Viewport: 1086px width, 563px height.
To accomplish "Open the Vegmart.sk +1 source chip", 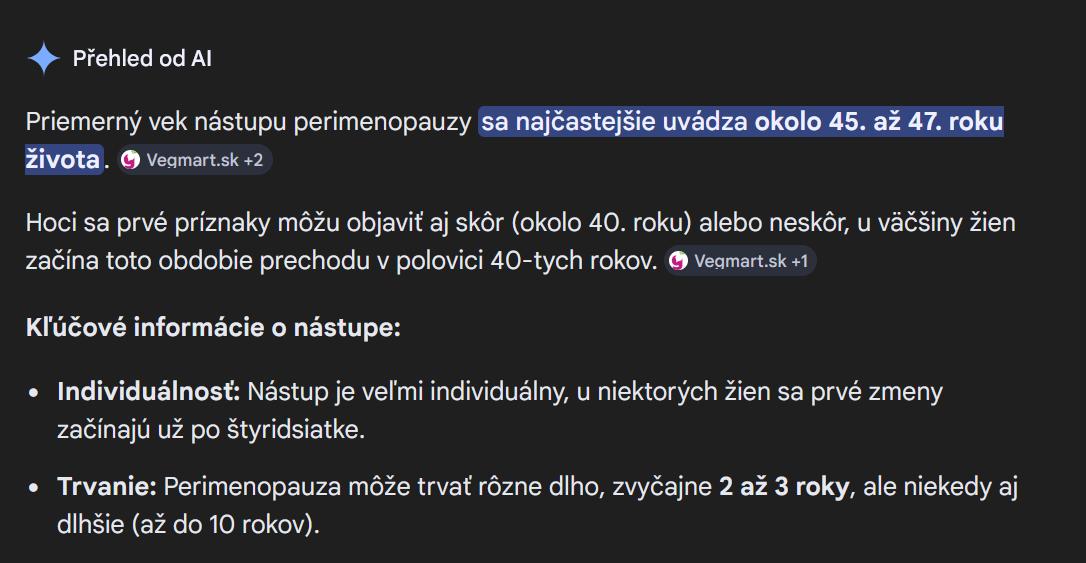I will click(741, 262).
